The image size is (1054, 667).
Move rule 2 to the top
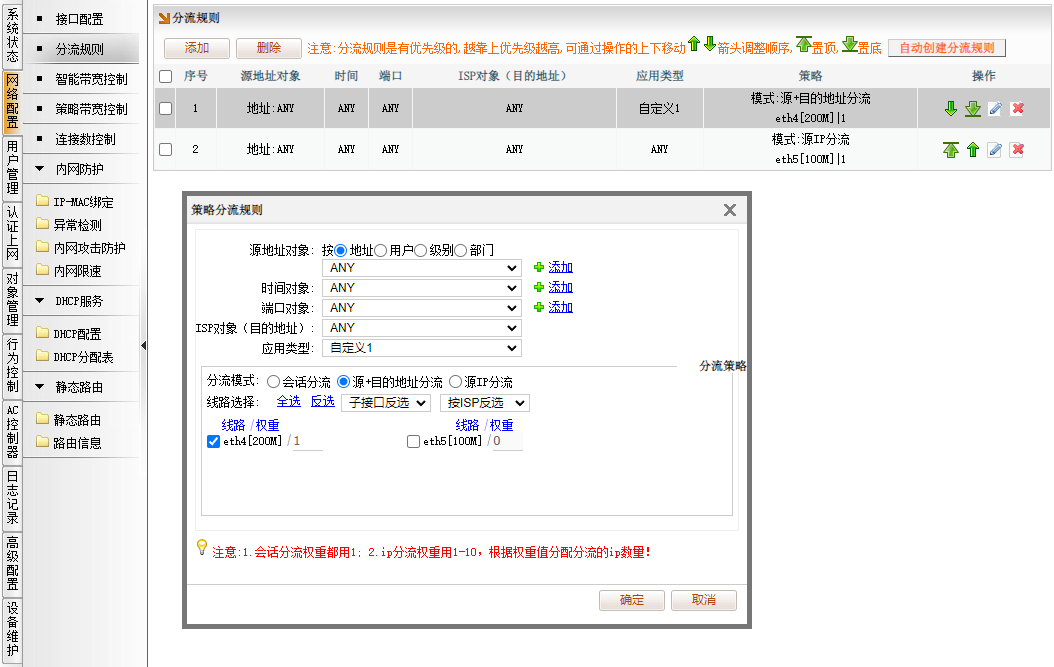[951, 150]
